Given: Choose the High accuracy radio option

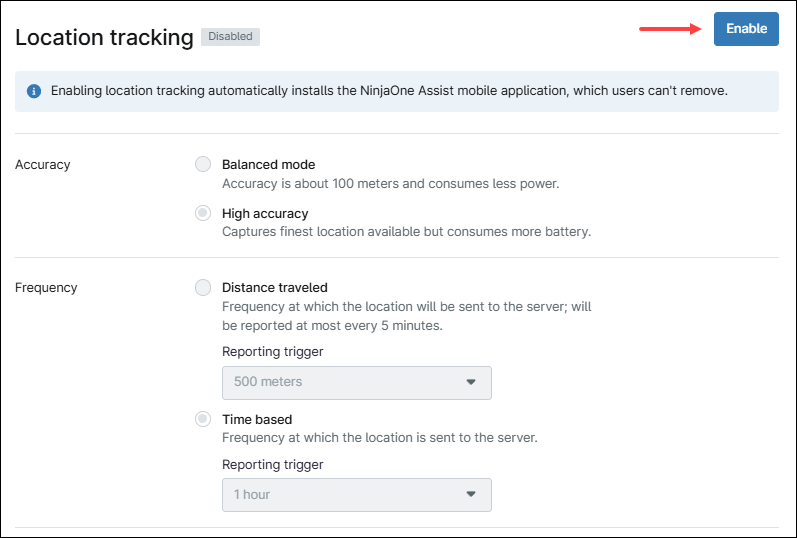Looking at the screenshot, I should (x=203, y=213).
